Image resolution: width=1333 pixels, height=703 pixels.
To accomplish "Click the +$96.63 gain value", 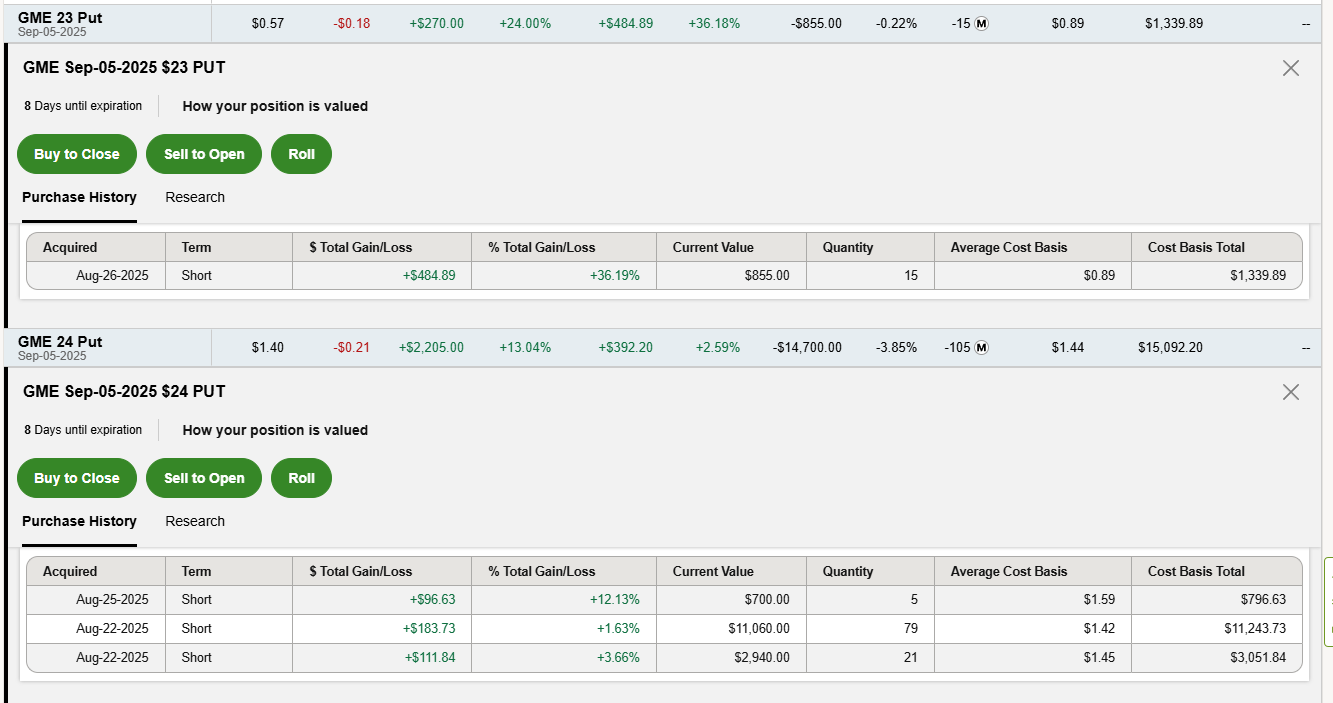I will [432, 599].
